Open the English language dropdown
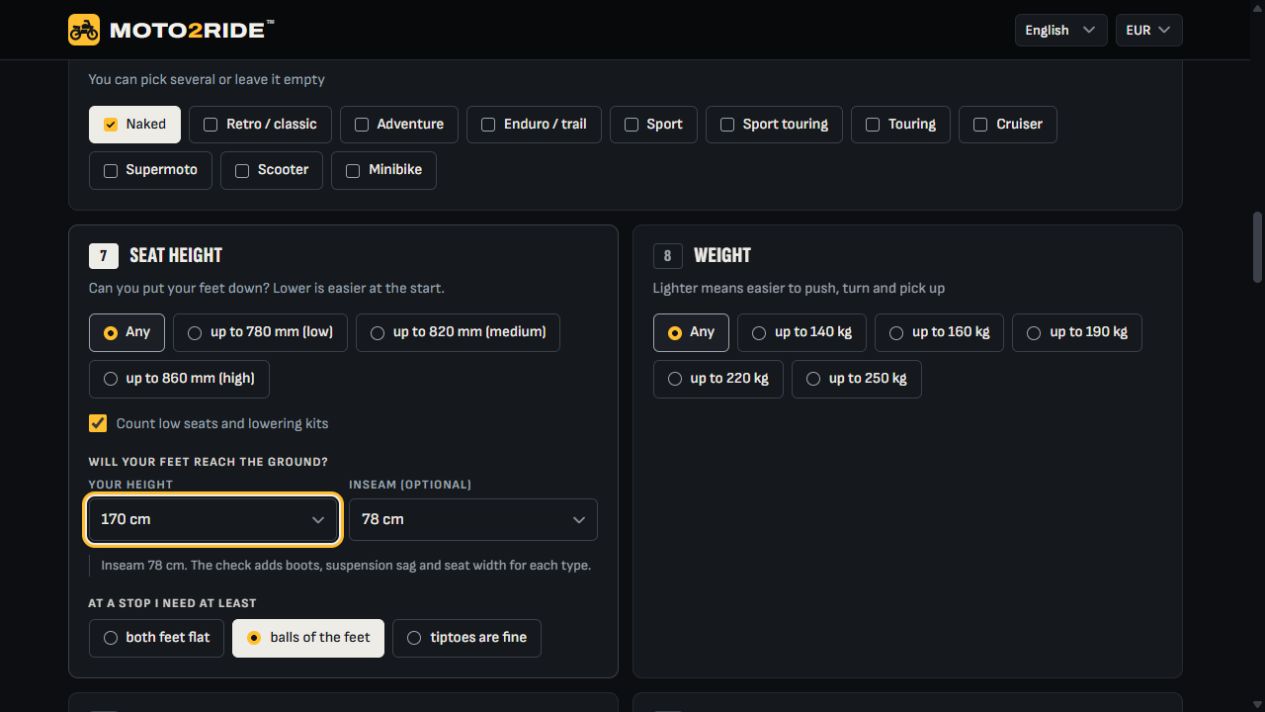This screenshot has width=1265, height=712. pos(1060,30)
